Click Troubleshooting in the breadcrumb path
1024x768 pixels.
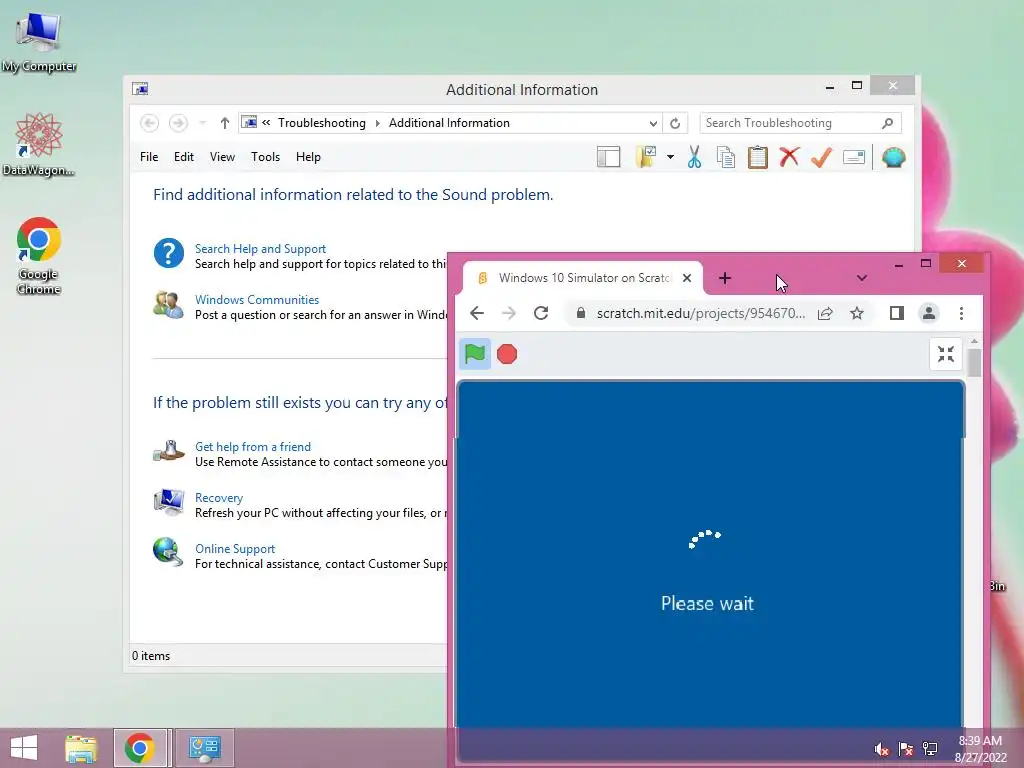coord(321,123)
